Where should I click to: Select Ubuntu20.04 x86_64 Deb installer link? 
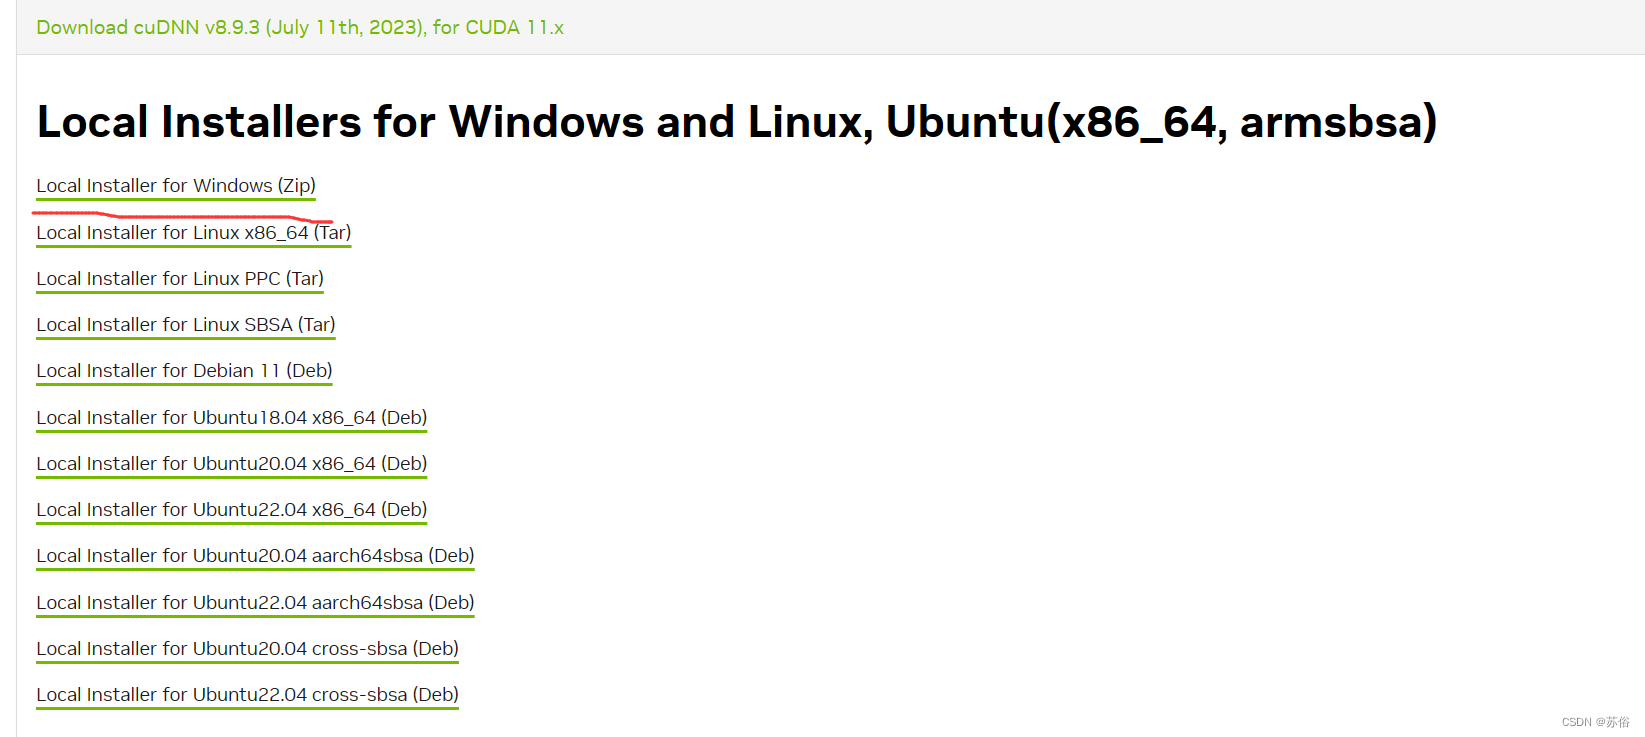231,463
